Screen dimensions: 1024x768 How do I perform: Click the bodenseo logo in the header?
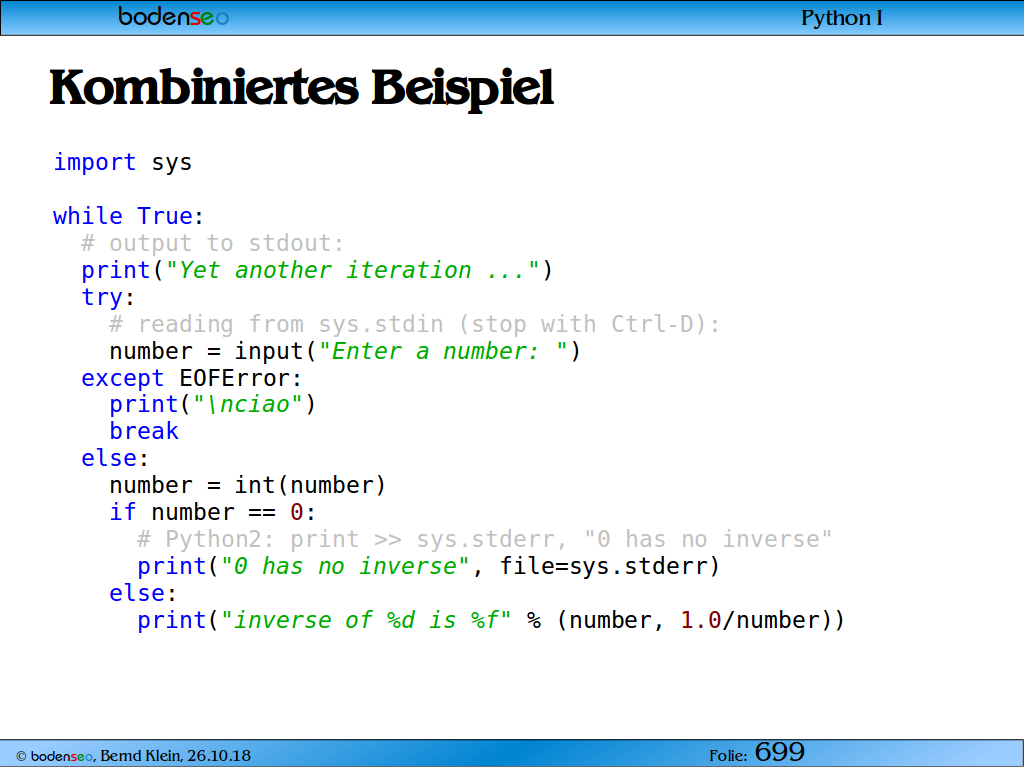tap(173, 16)
